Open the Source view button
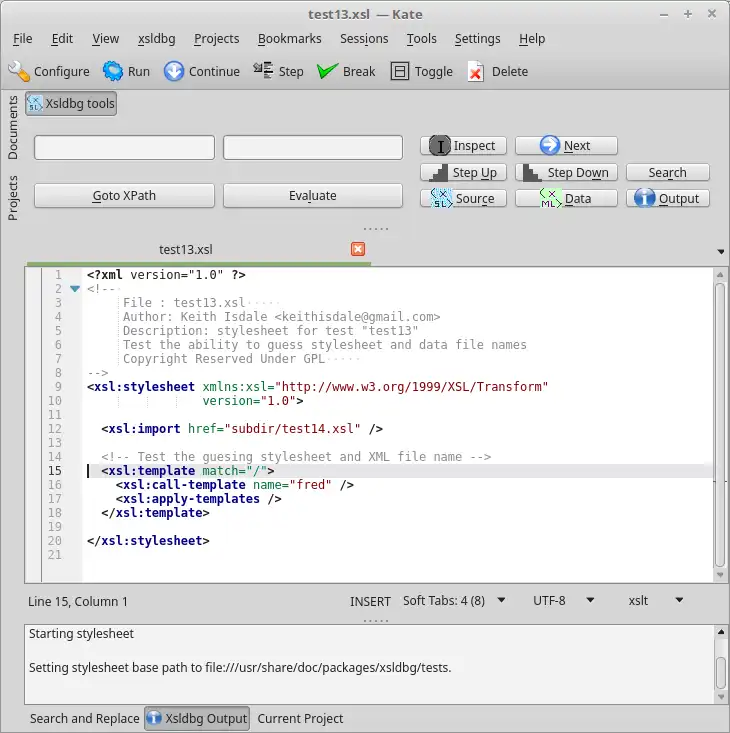This screenshot has height=733, width=730. [464, 198]
